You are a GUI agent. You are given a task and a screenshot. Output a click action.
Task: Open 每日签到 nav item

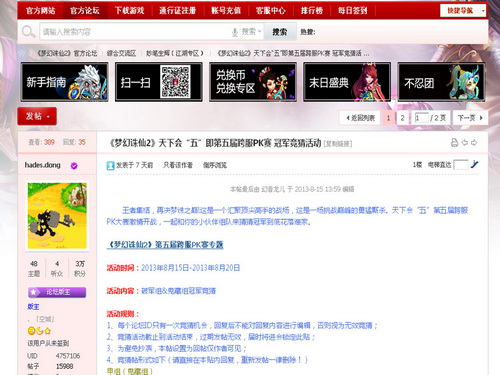tap(352, 11)
